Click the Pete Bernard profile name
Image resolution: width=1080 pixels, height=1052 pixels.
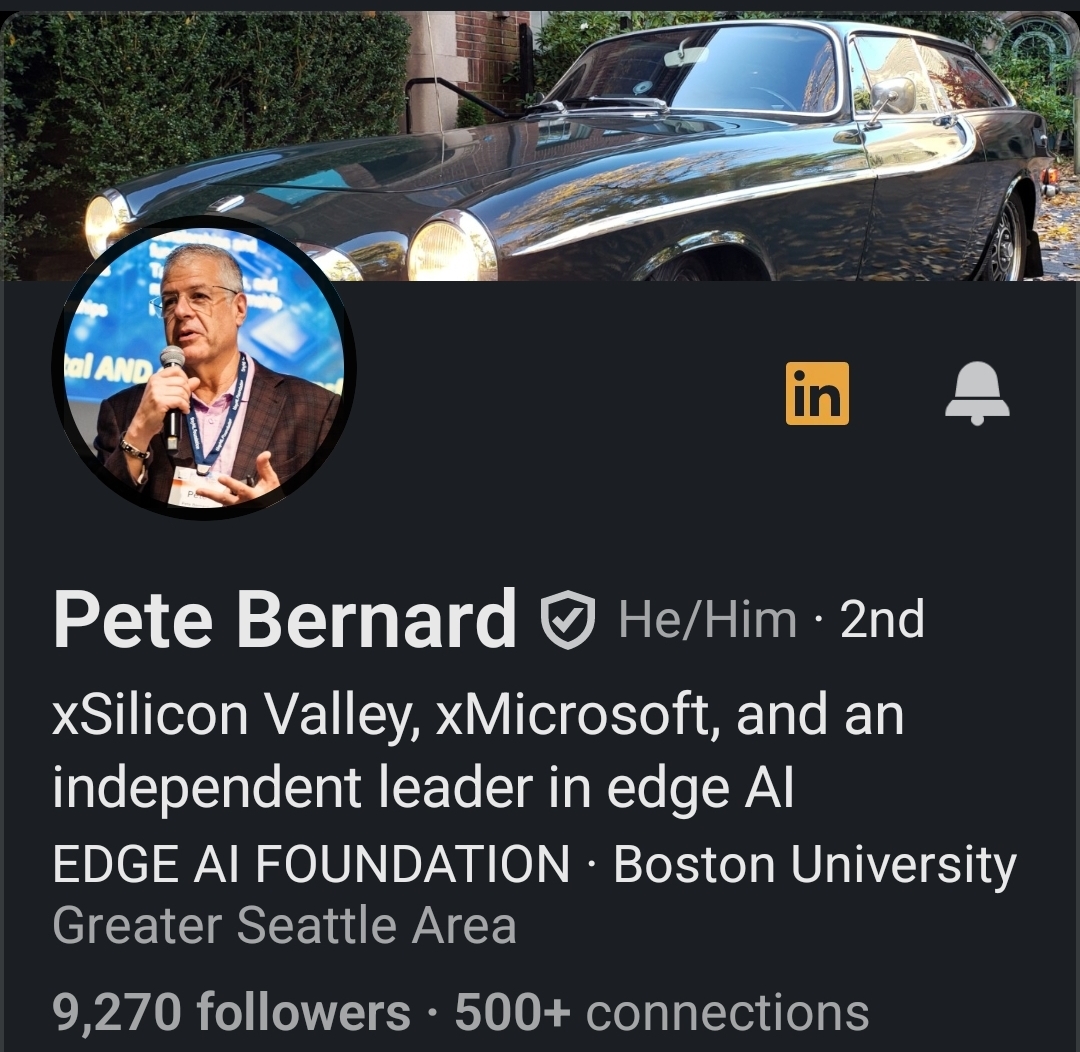tap(285, 620)
